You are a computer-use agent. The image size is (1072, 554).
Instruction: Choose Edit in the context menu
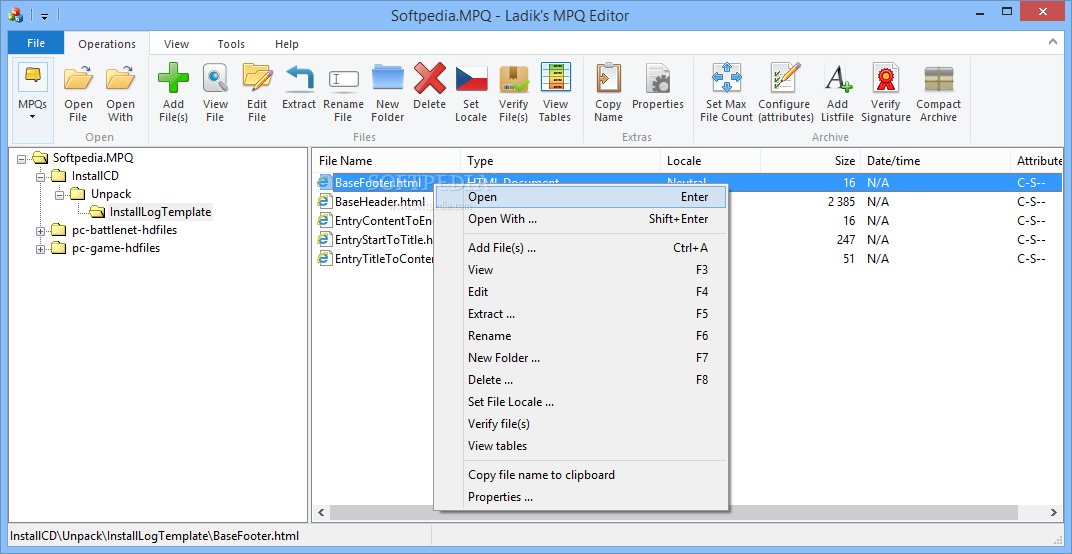tap(581, 291)
